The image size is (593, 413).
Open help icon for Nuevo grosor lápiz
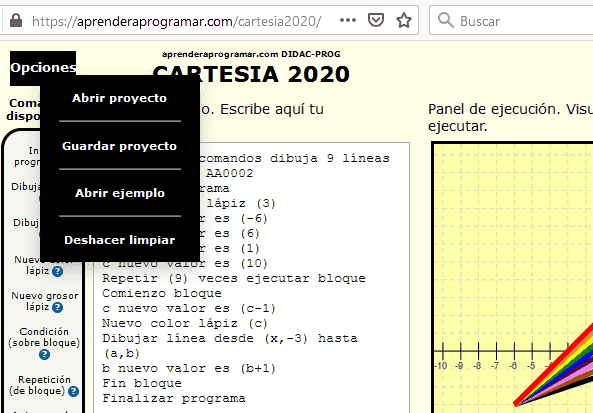pyautogui.click(x=57, y=307)
